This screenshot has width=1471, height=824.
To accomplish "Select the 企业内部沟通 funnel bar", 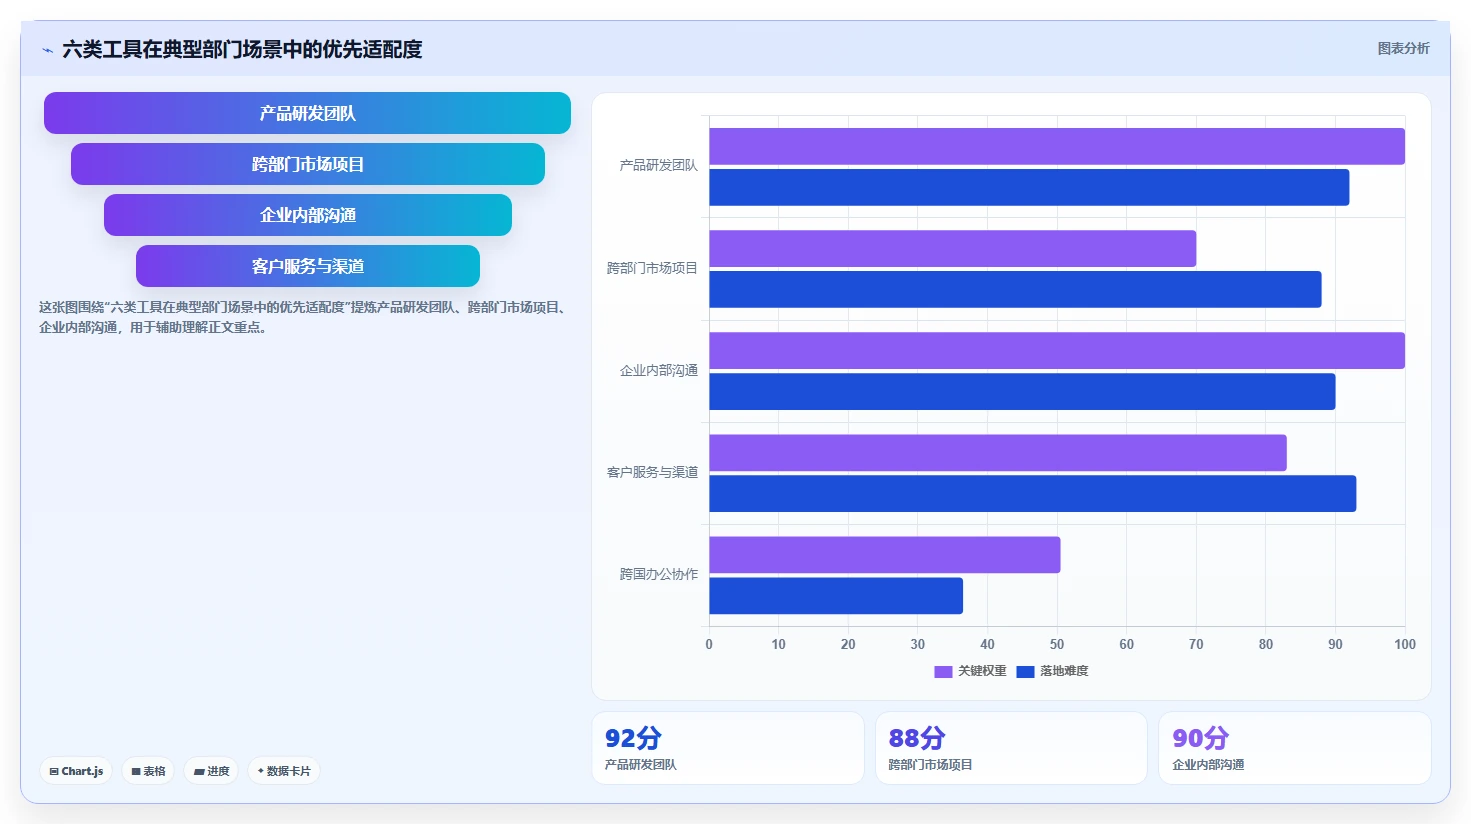I will (x=308, y=215).
